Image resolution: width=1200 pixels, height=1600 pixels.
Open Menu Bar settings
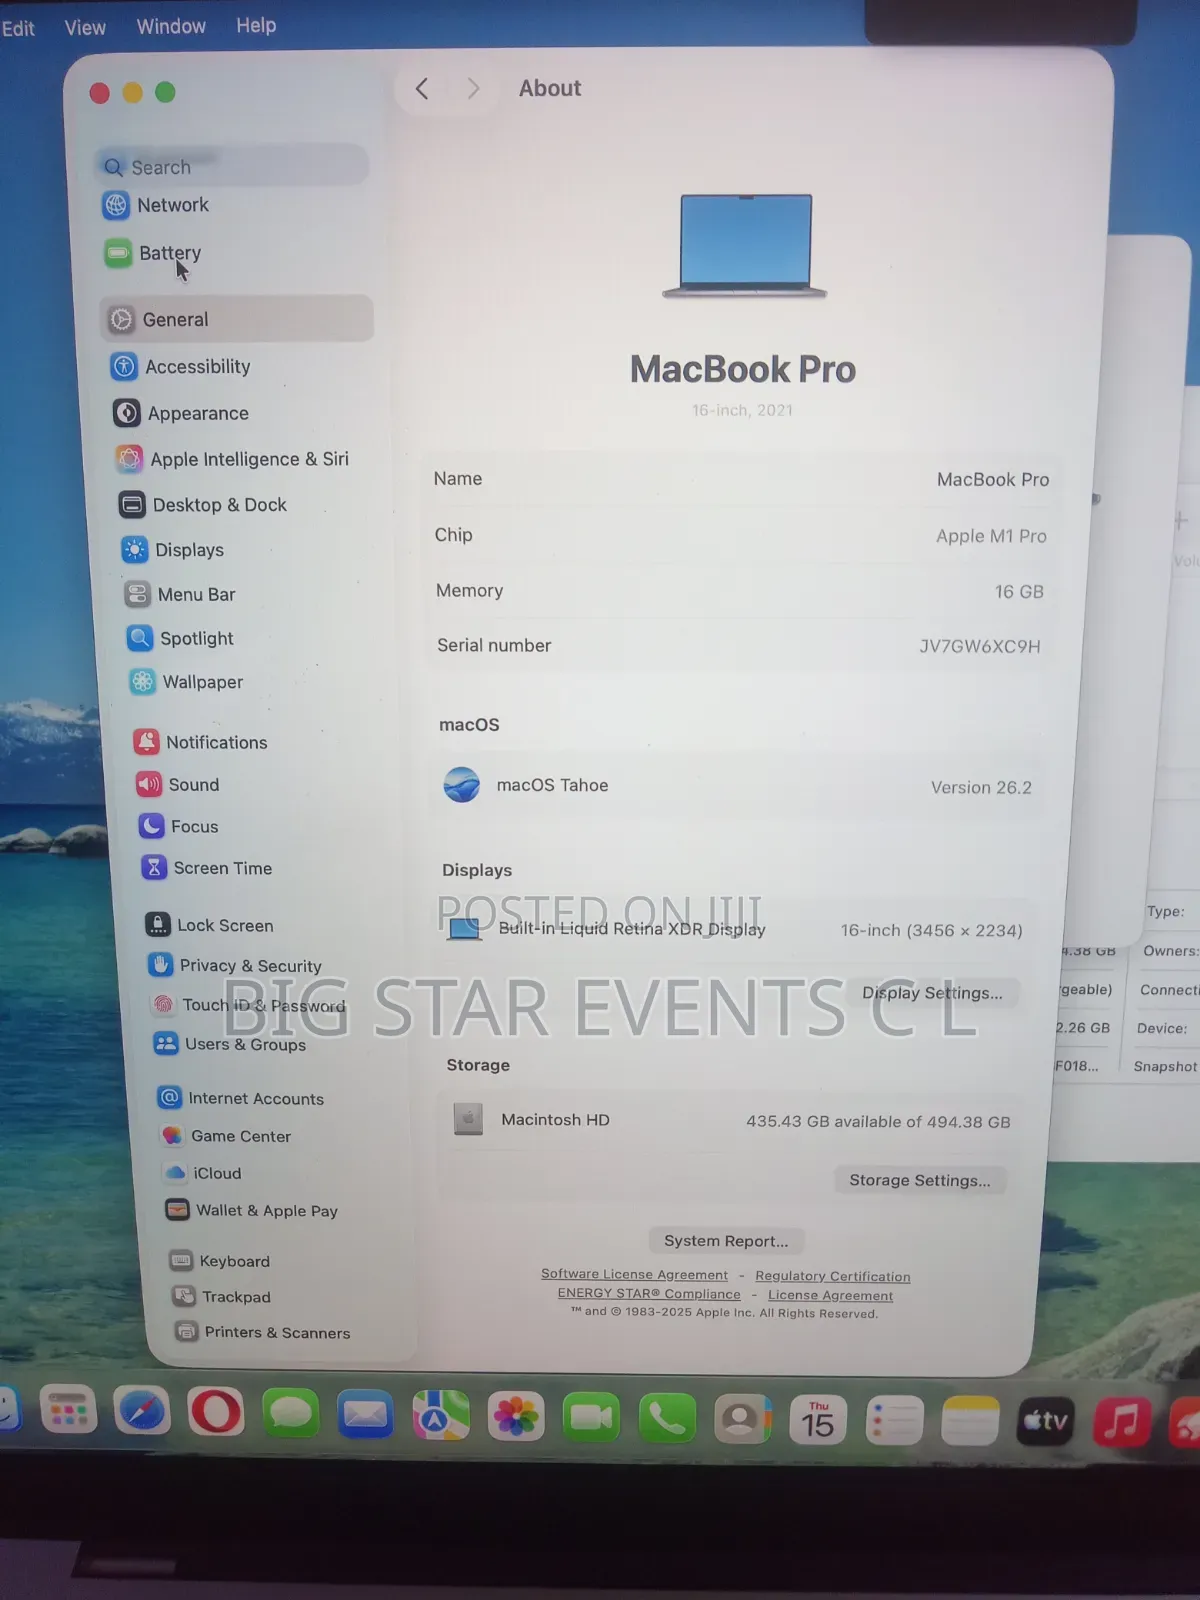(x=180, y=594)
